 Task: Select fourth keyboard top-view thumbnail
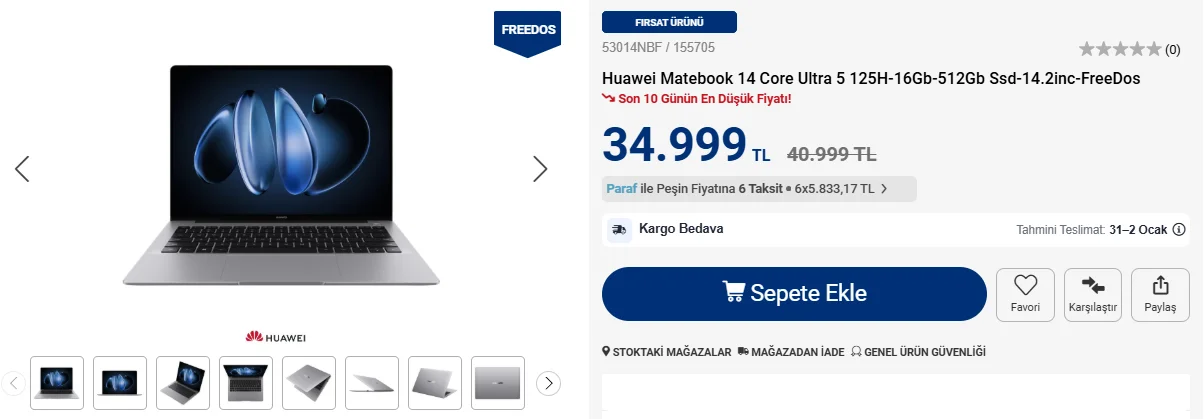pos(246,383)
